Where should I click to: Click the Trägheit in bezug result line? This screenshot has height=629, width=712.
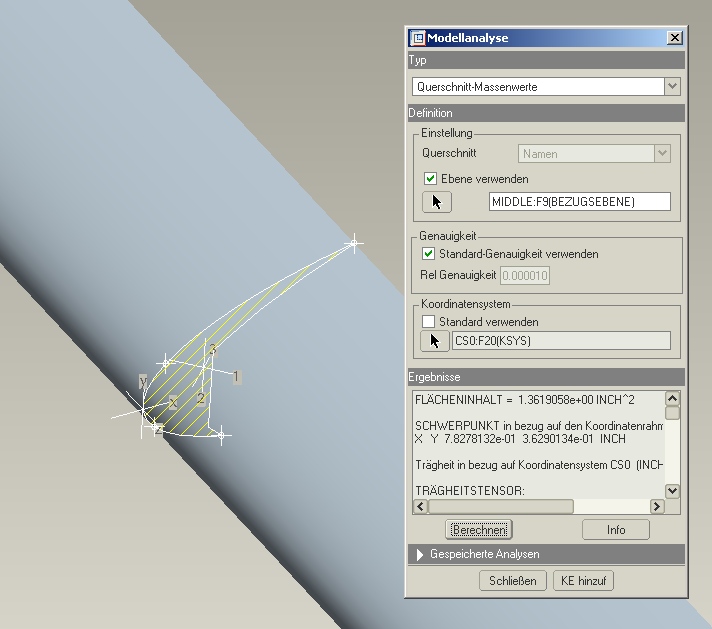[x=539, y=465]
